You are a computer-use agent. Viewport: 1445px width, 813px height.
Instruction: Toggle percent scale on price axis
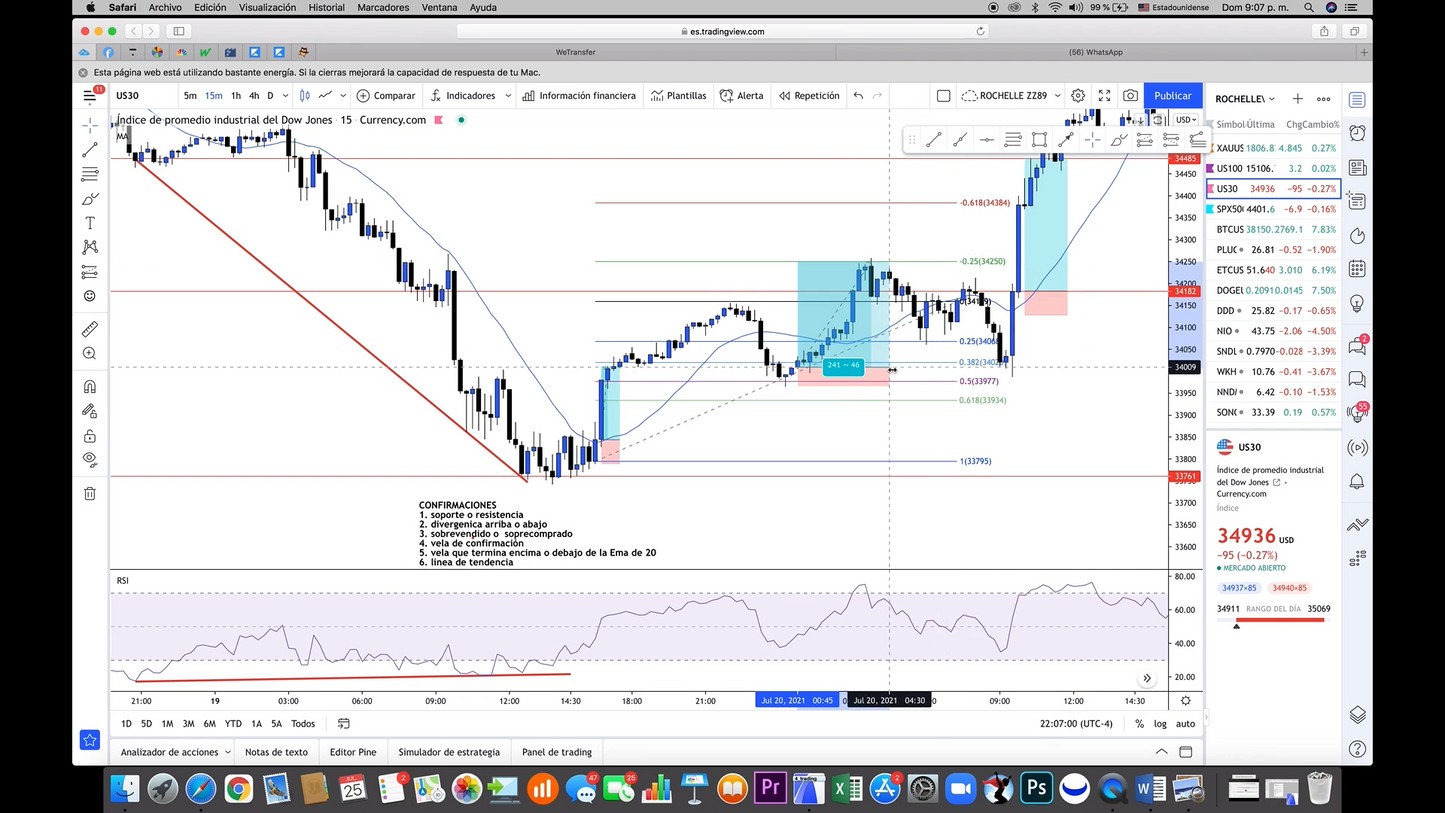click(x=1140, y=724)
